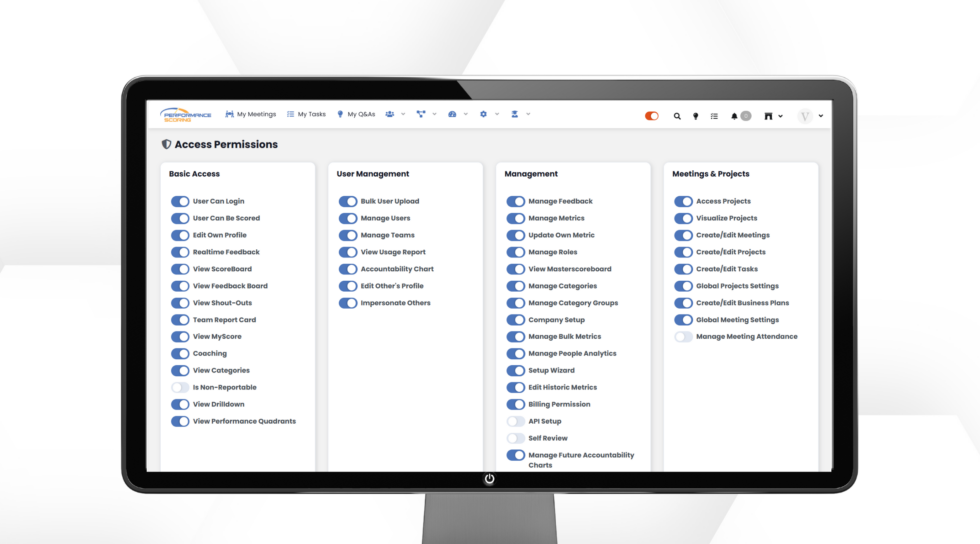Click the shield icon beside Access Permissions

click(x=166, y=144)
